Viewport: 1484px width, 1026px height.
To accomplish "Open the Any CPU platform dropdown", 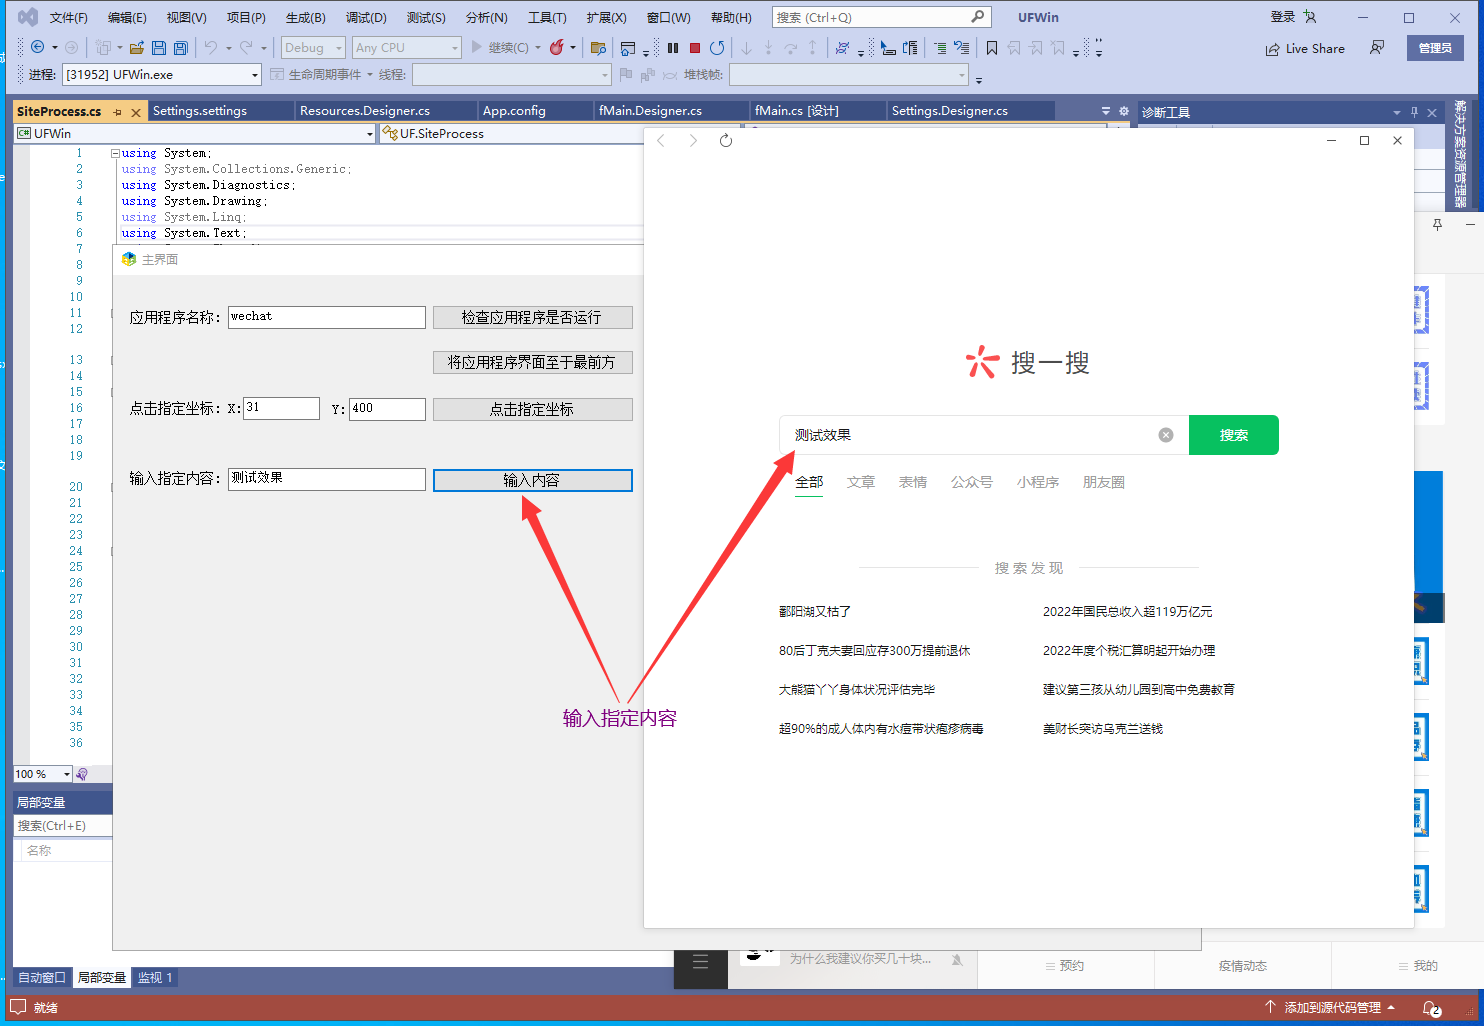I will 407,47.
